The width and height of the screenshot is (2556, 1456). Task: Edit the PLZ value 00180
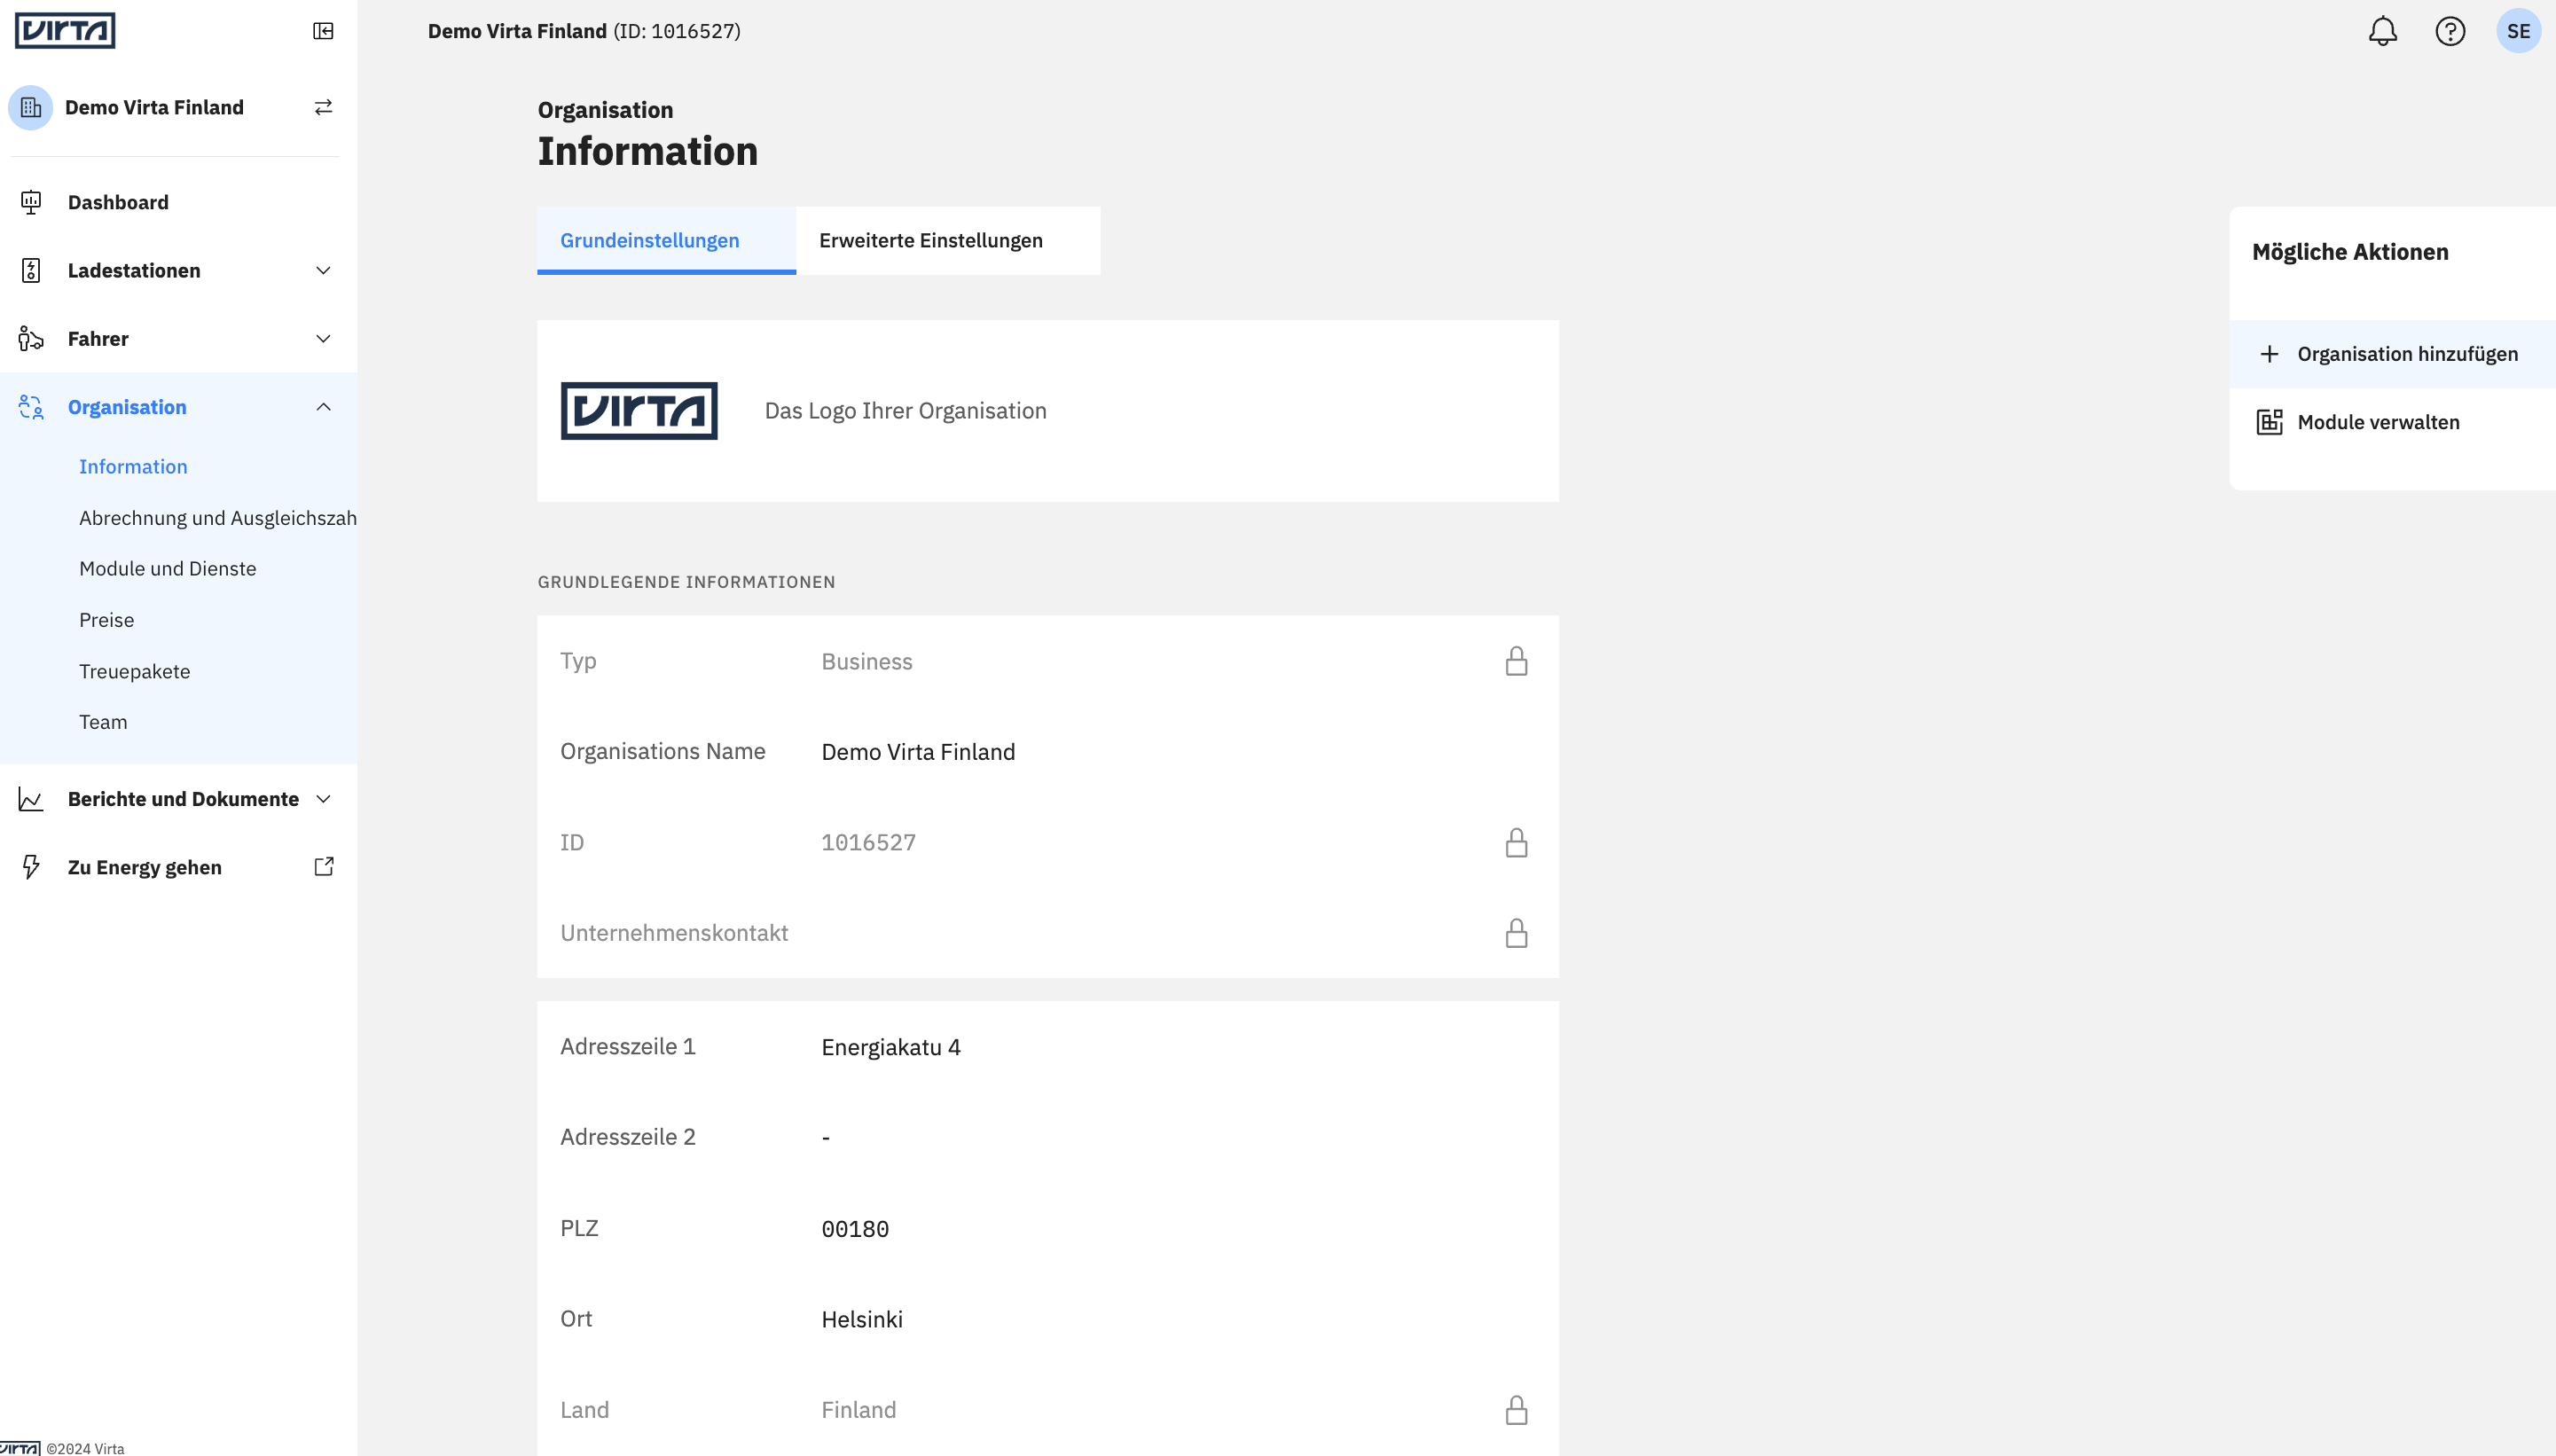(x=855, y=1229)
